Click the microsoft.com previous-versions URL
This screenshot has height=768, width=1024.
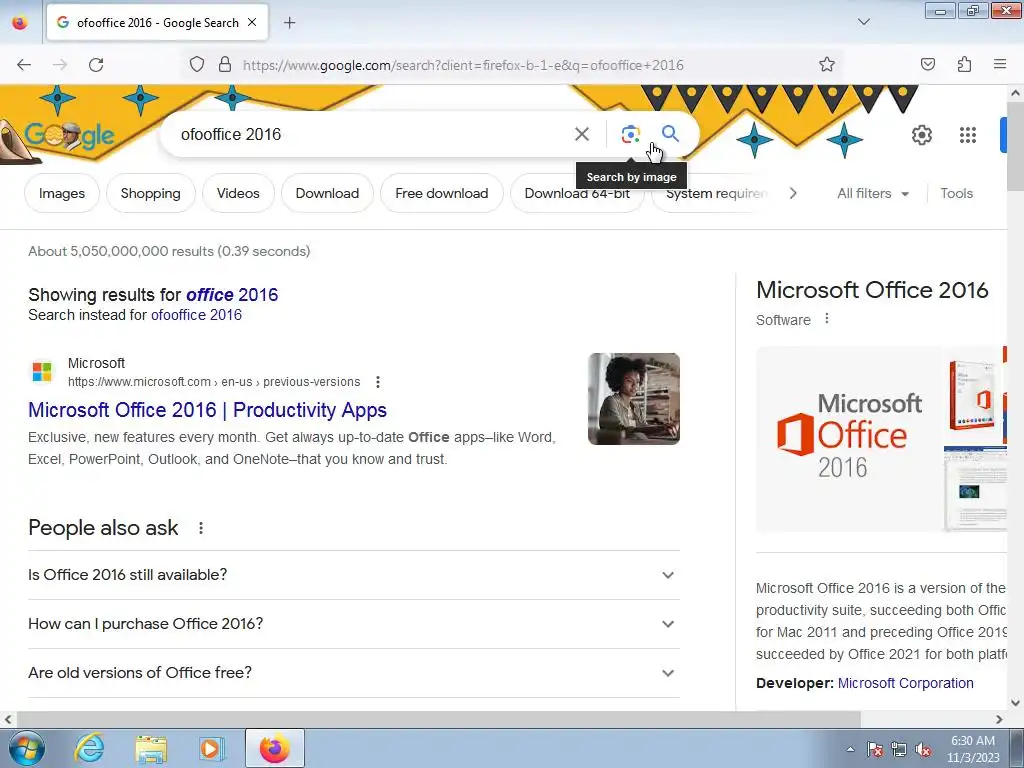(x=214, y=382)
